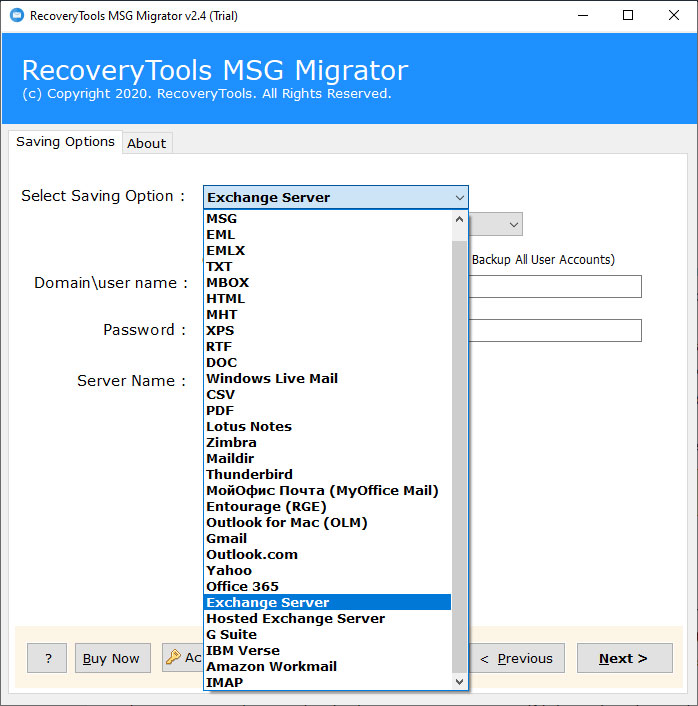Choose Gmail from the list
Viewport: 698px width, 706px height.
point(327,539)
